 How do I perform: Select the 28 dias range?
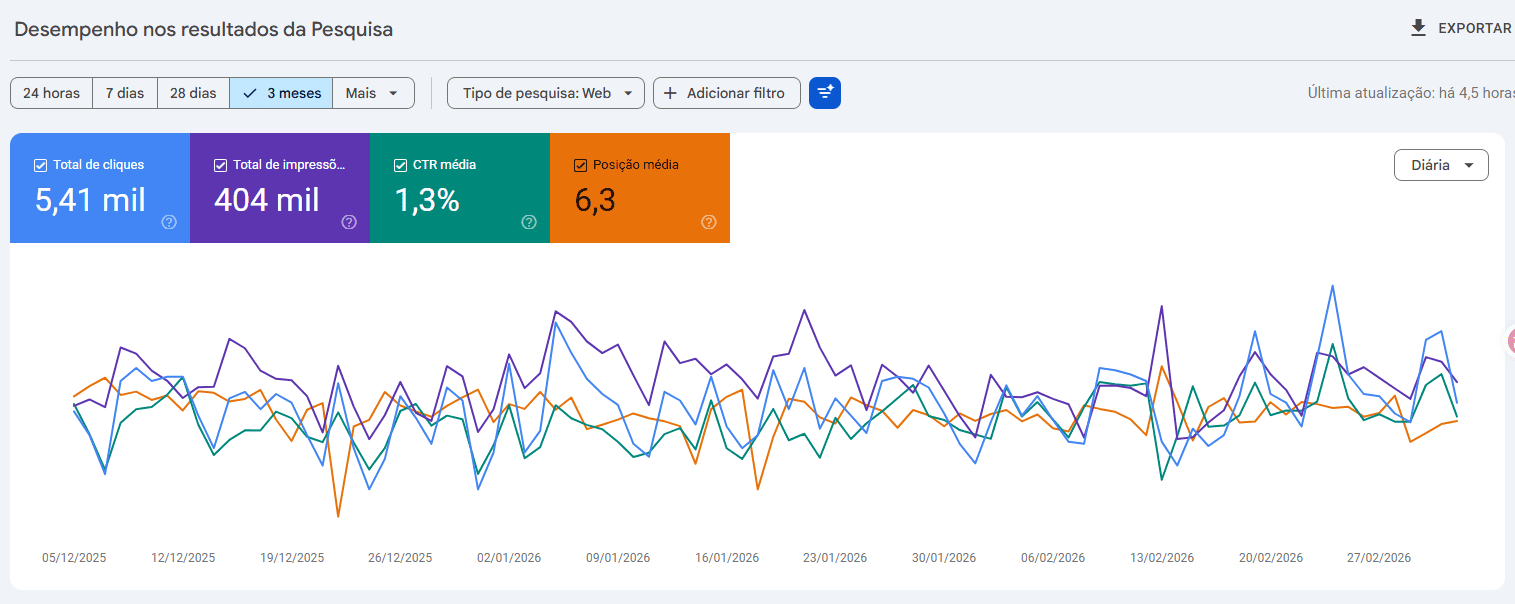click(193, 93)
